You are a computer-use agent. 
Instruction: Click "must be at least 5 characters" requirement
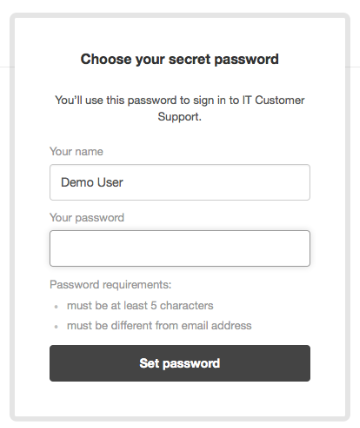coord(140,305)
